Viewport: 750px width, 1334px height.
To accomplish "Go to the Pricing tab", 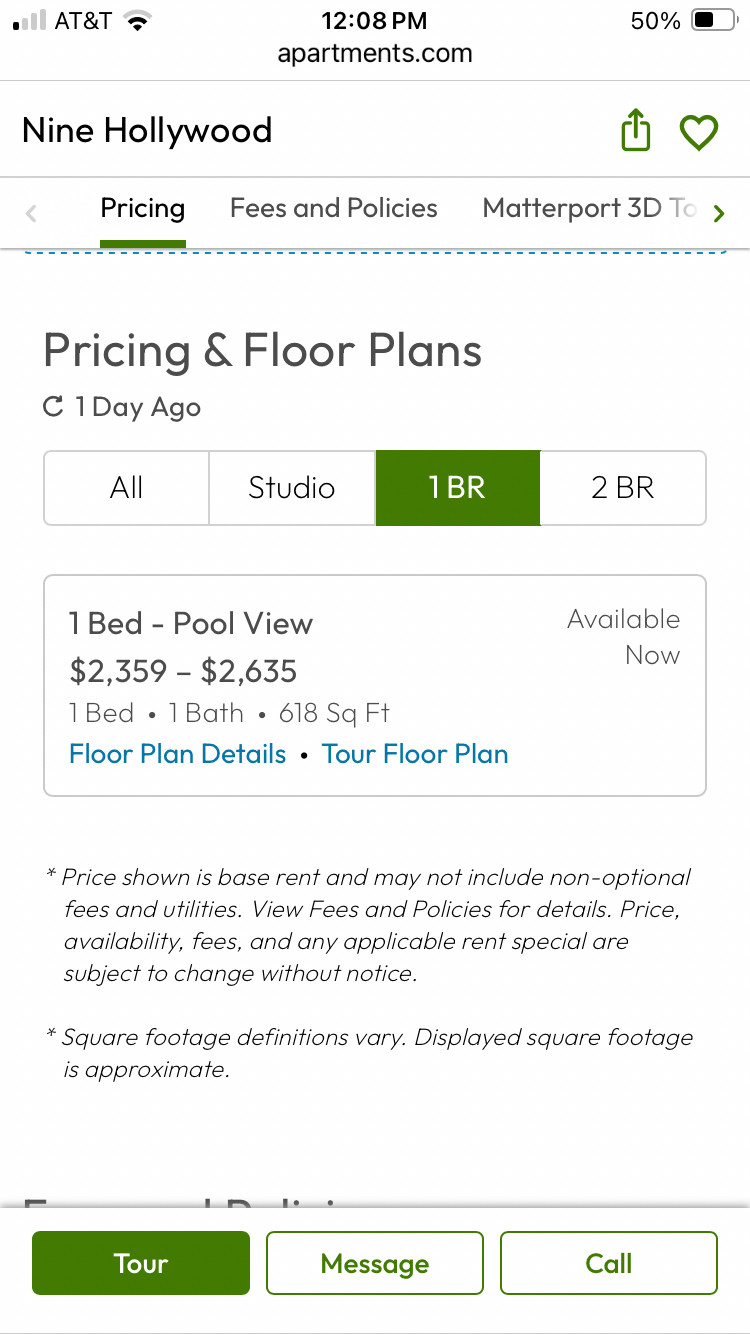I will click(x=143, y=208).
